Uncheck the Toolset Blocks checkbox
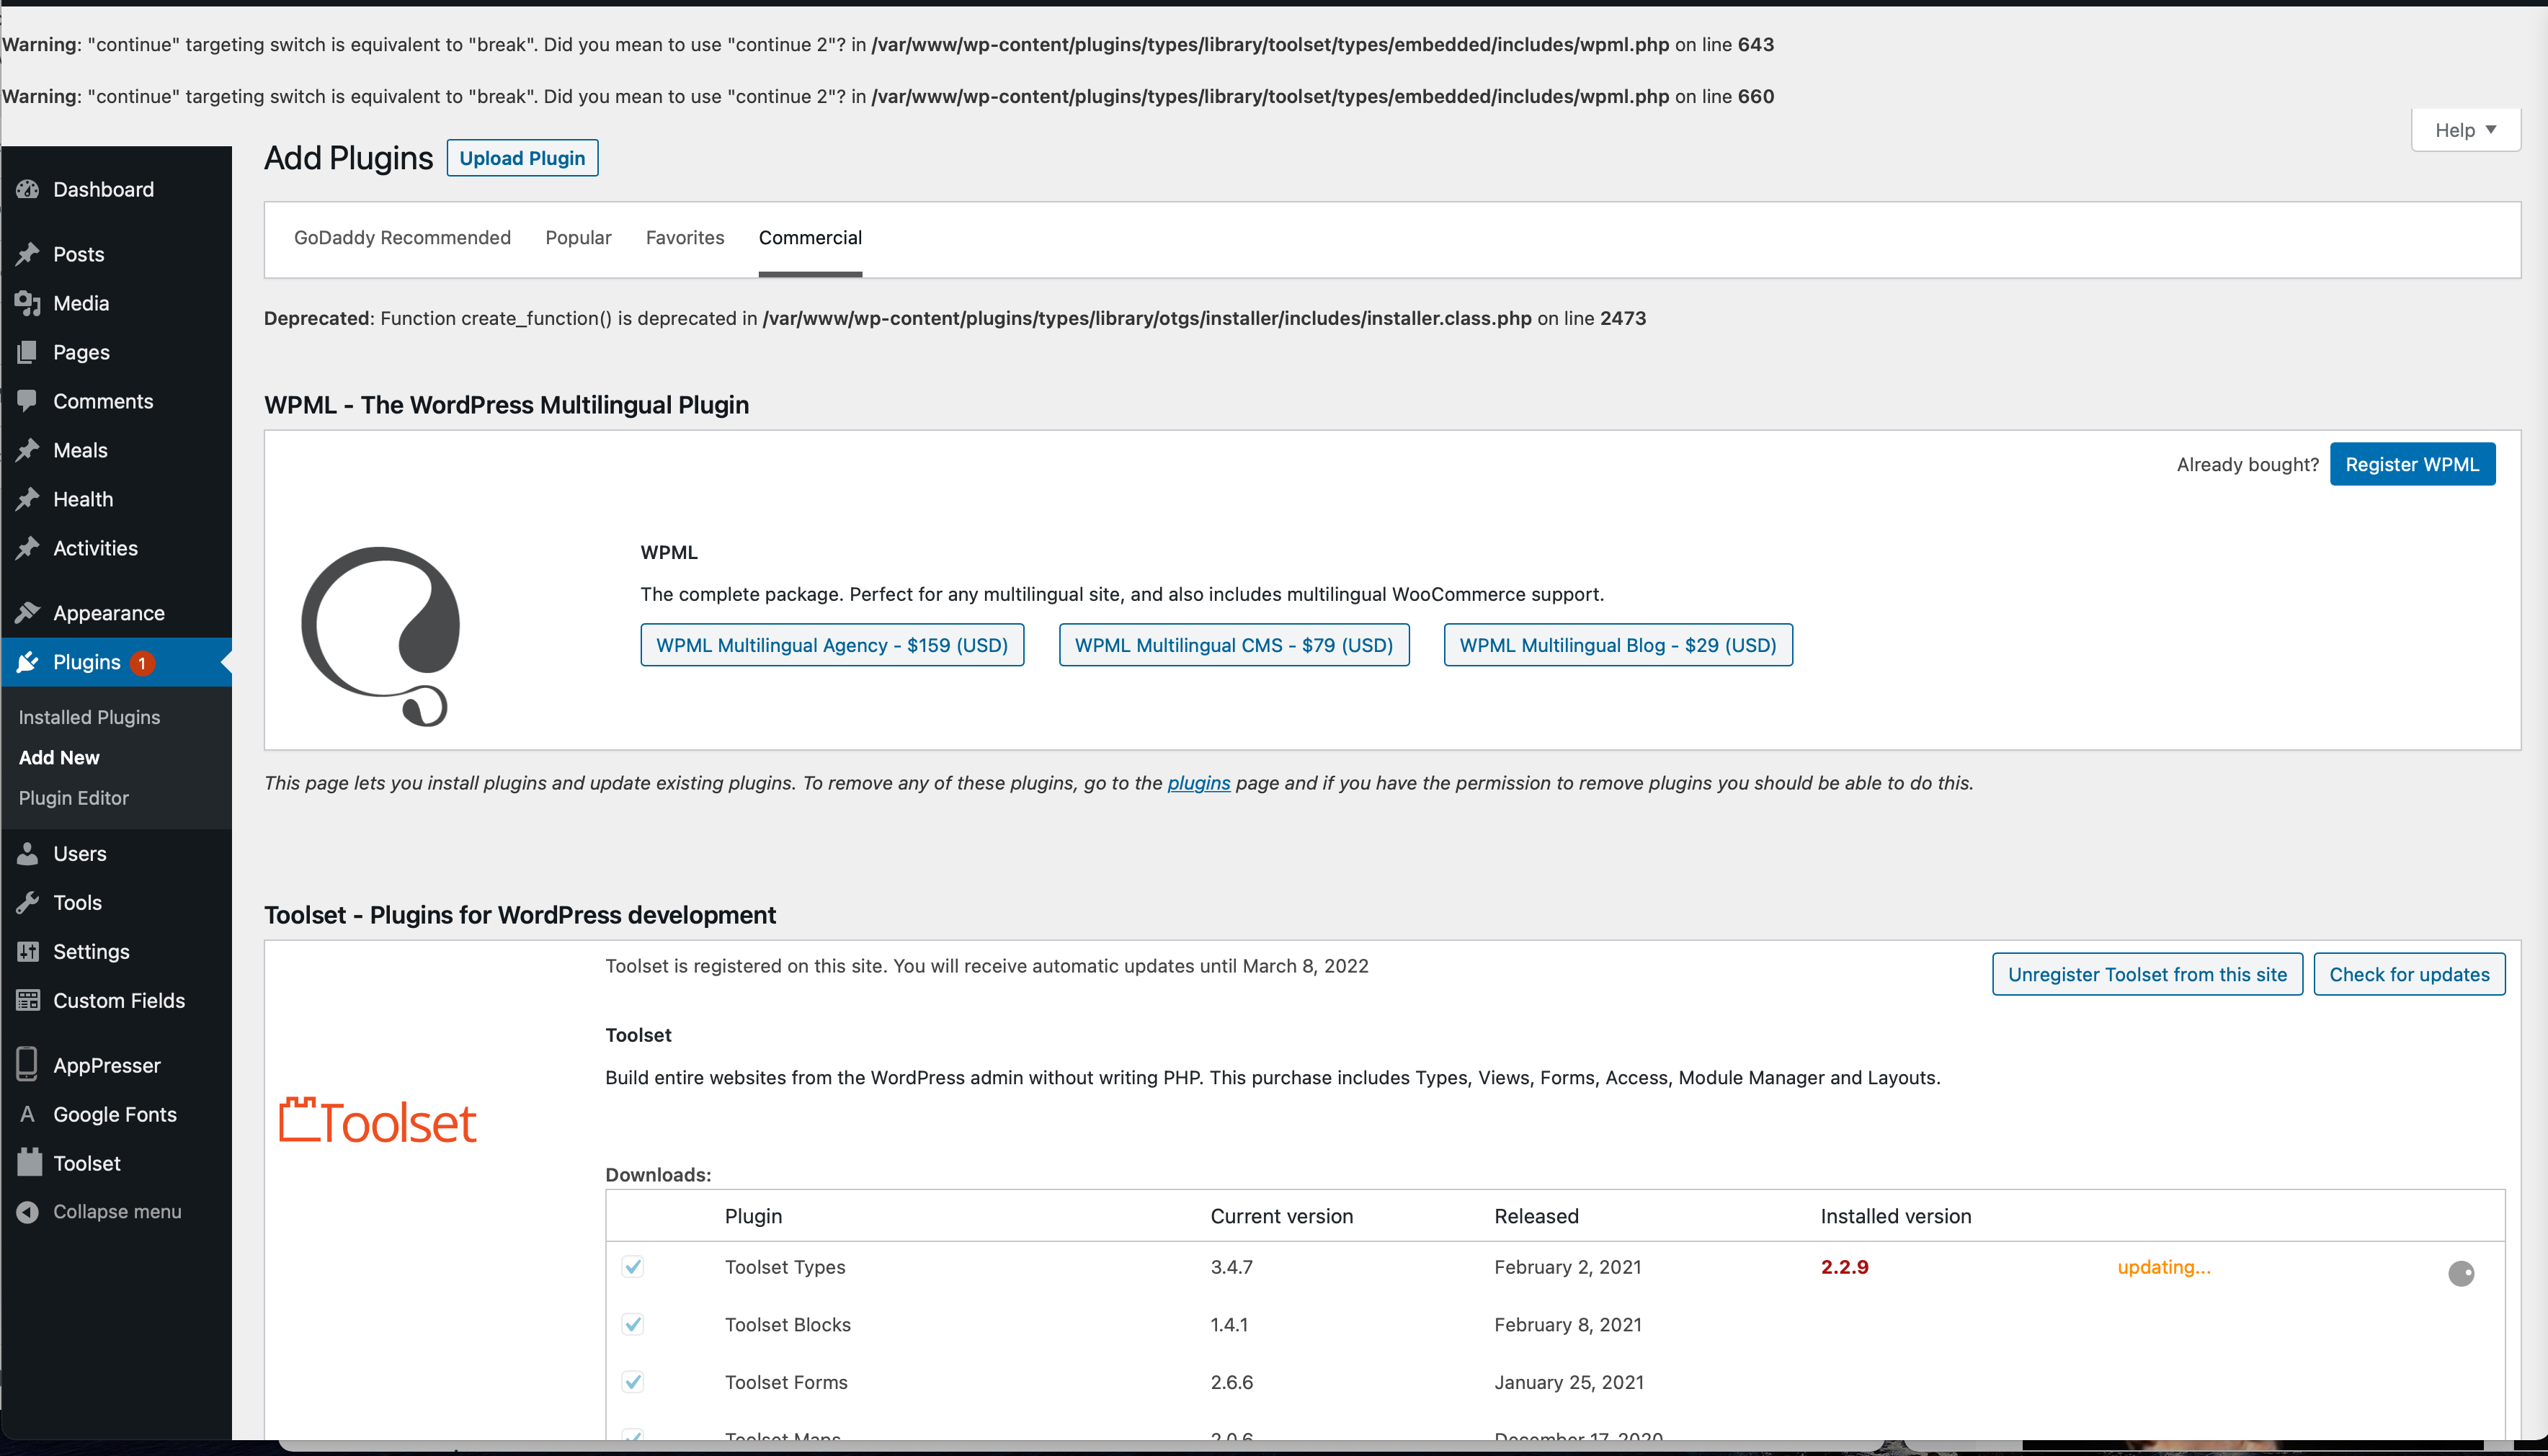 pos(632,1325)
